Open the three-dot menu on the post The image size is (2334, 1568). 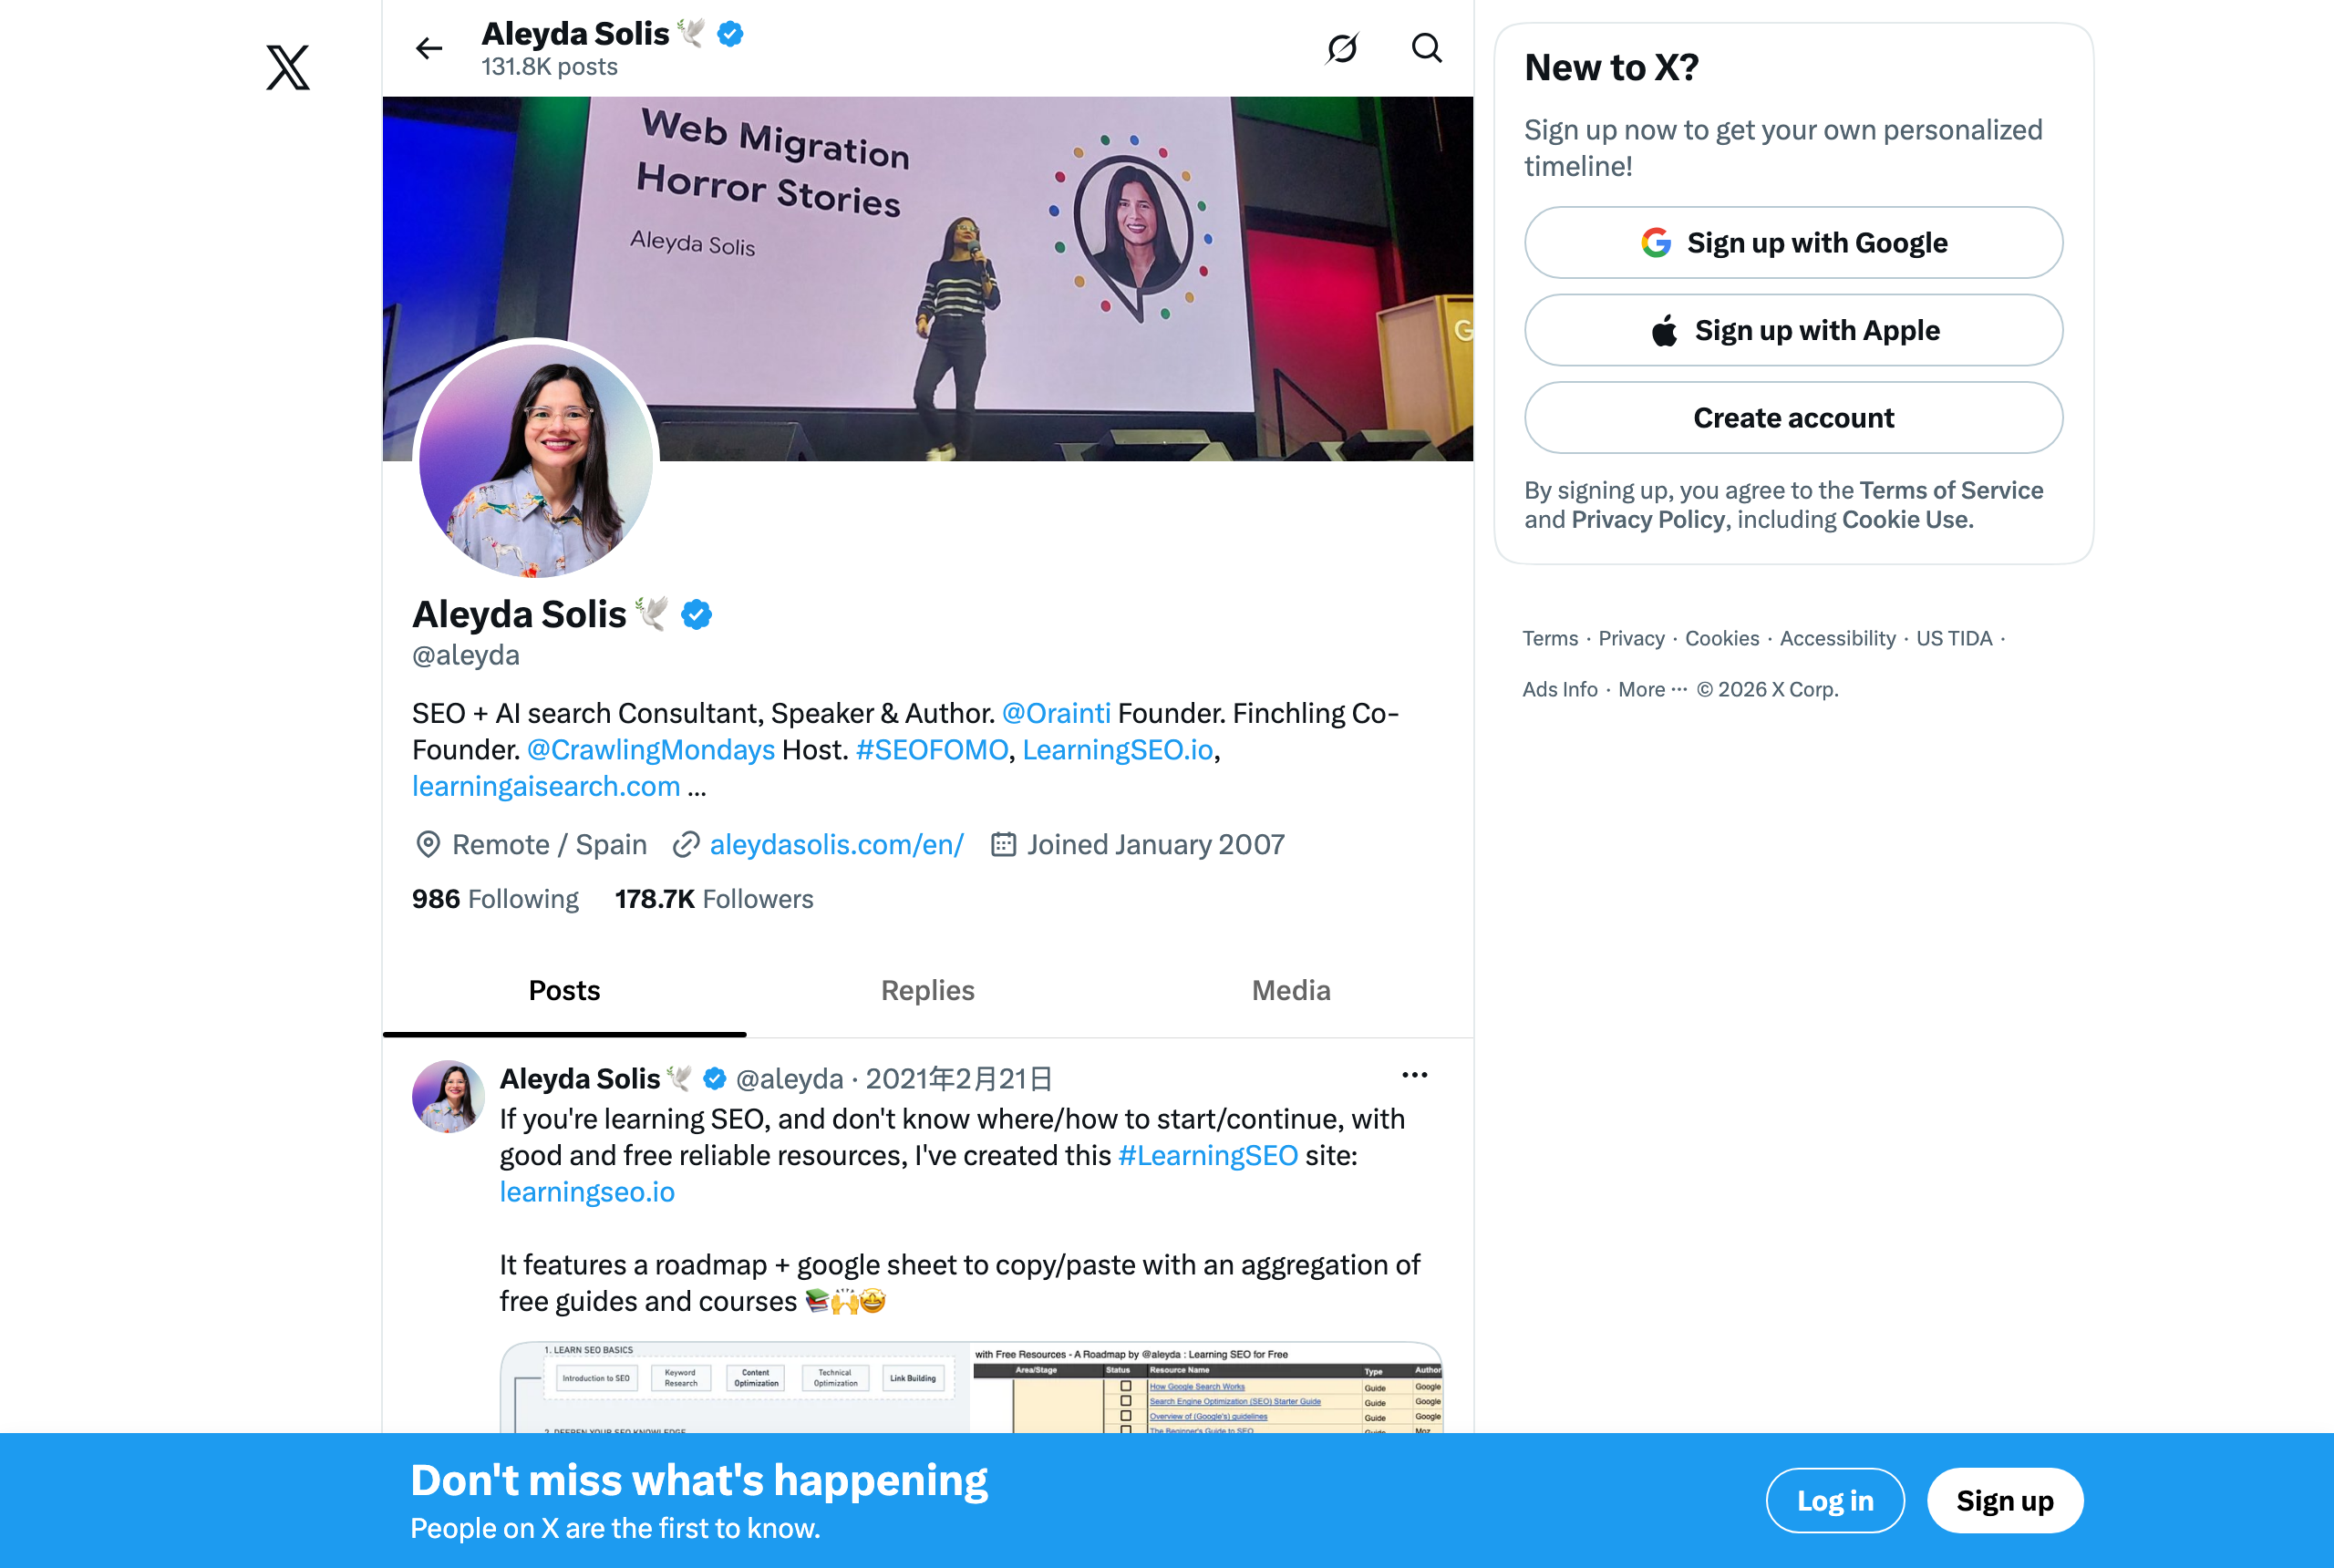1414,1075
